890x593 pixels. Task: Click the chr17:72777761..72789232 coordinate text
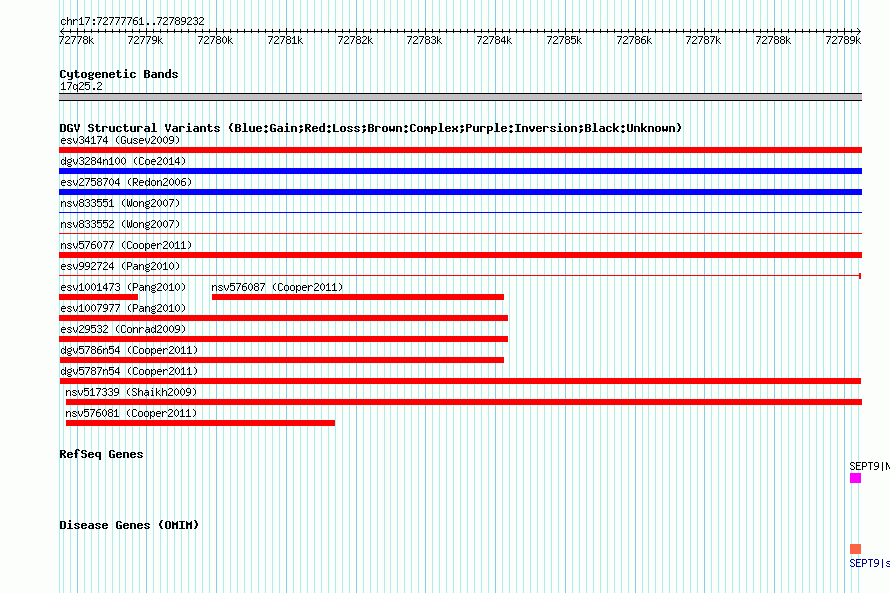[132, 21]
